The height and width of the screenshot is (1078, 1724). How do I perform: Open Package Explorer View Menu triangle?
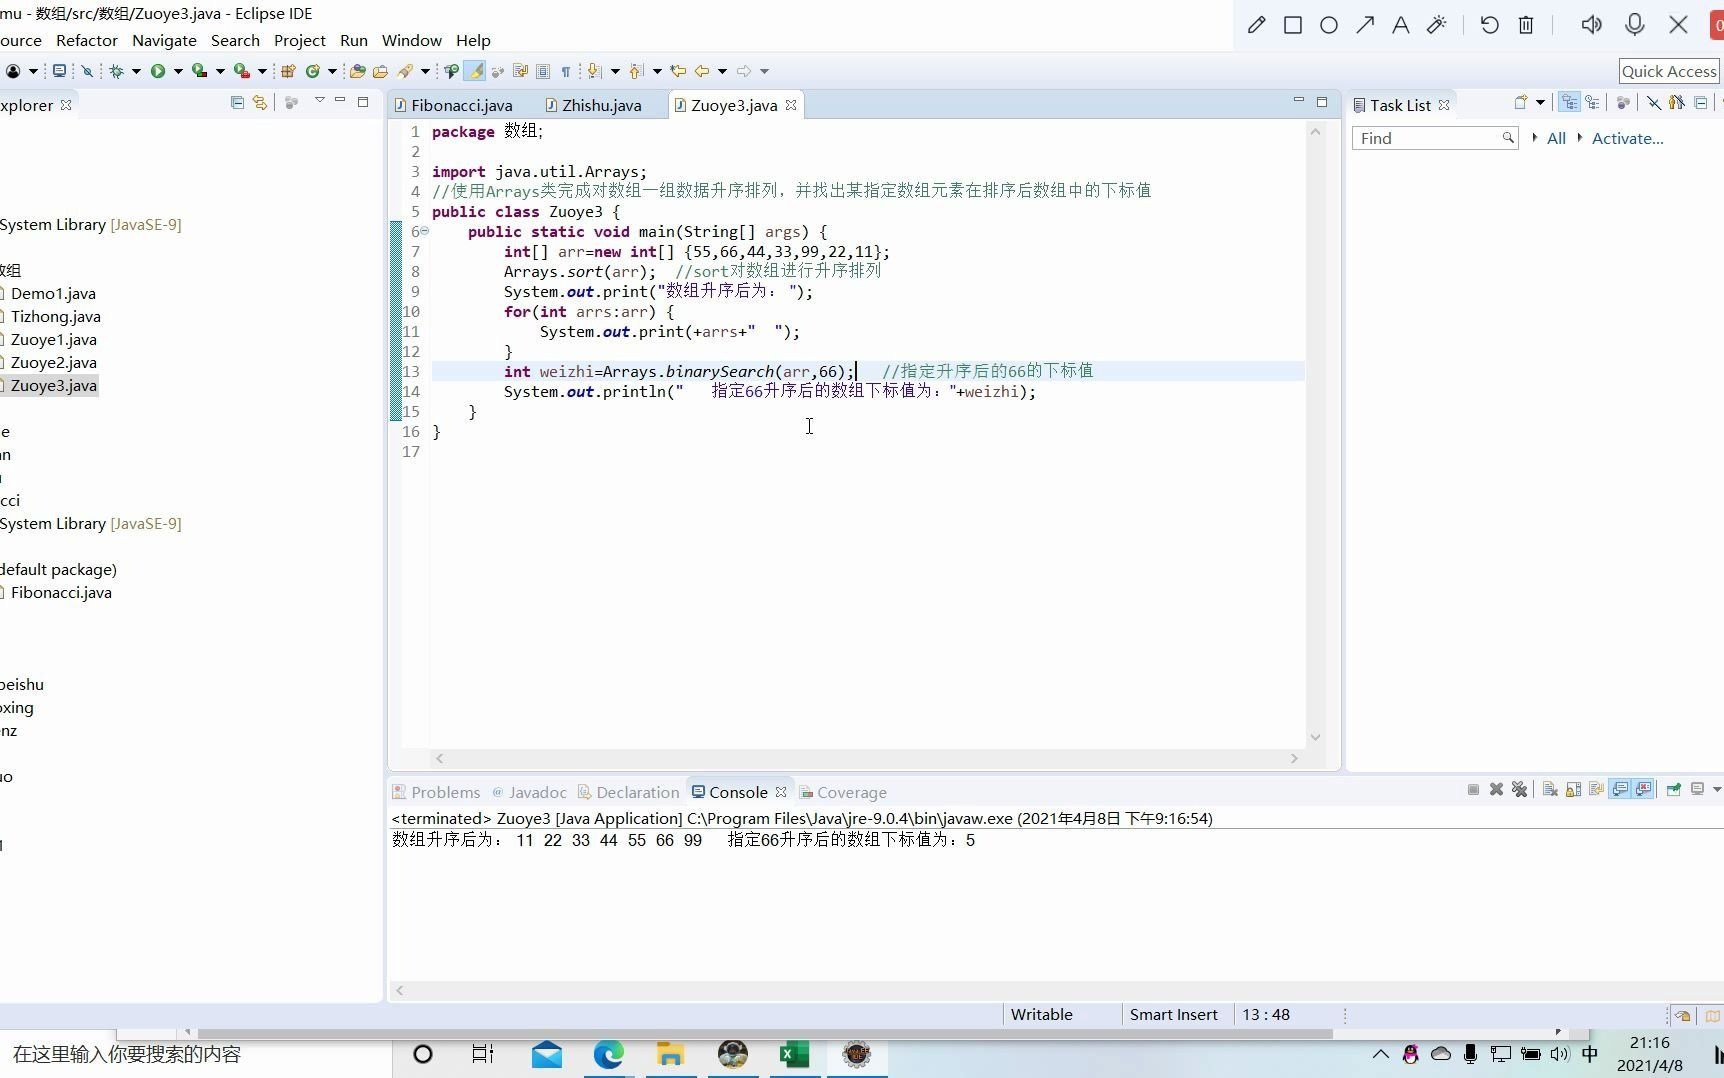coord(320,100)
